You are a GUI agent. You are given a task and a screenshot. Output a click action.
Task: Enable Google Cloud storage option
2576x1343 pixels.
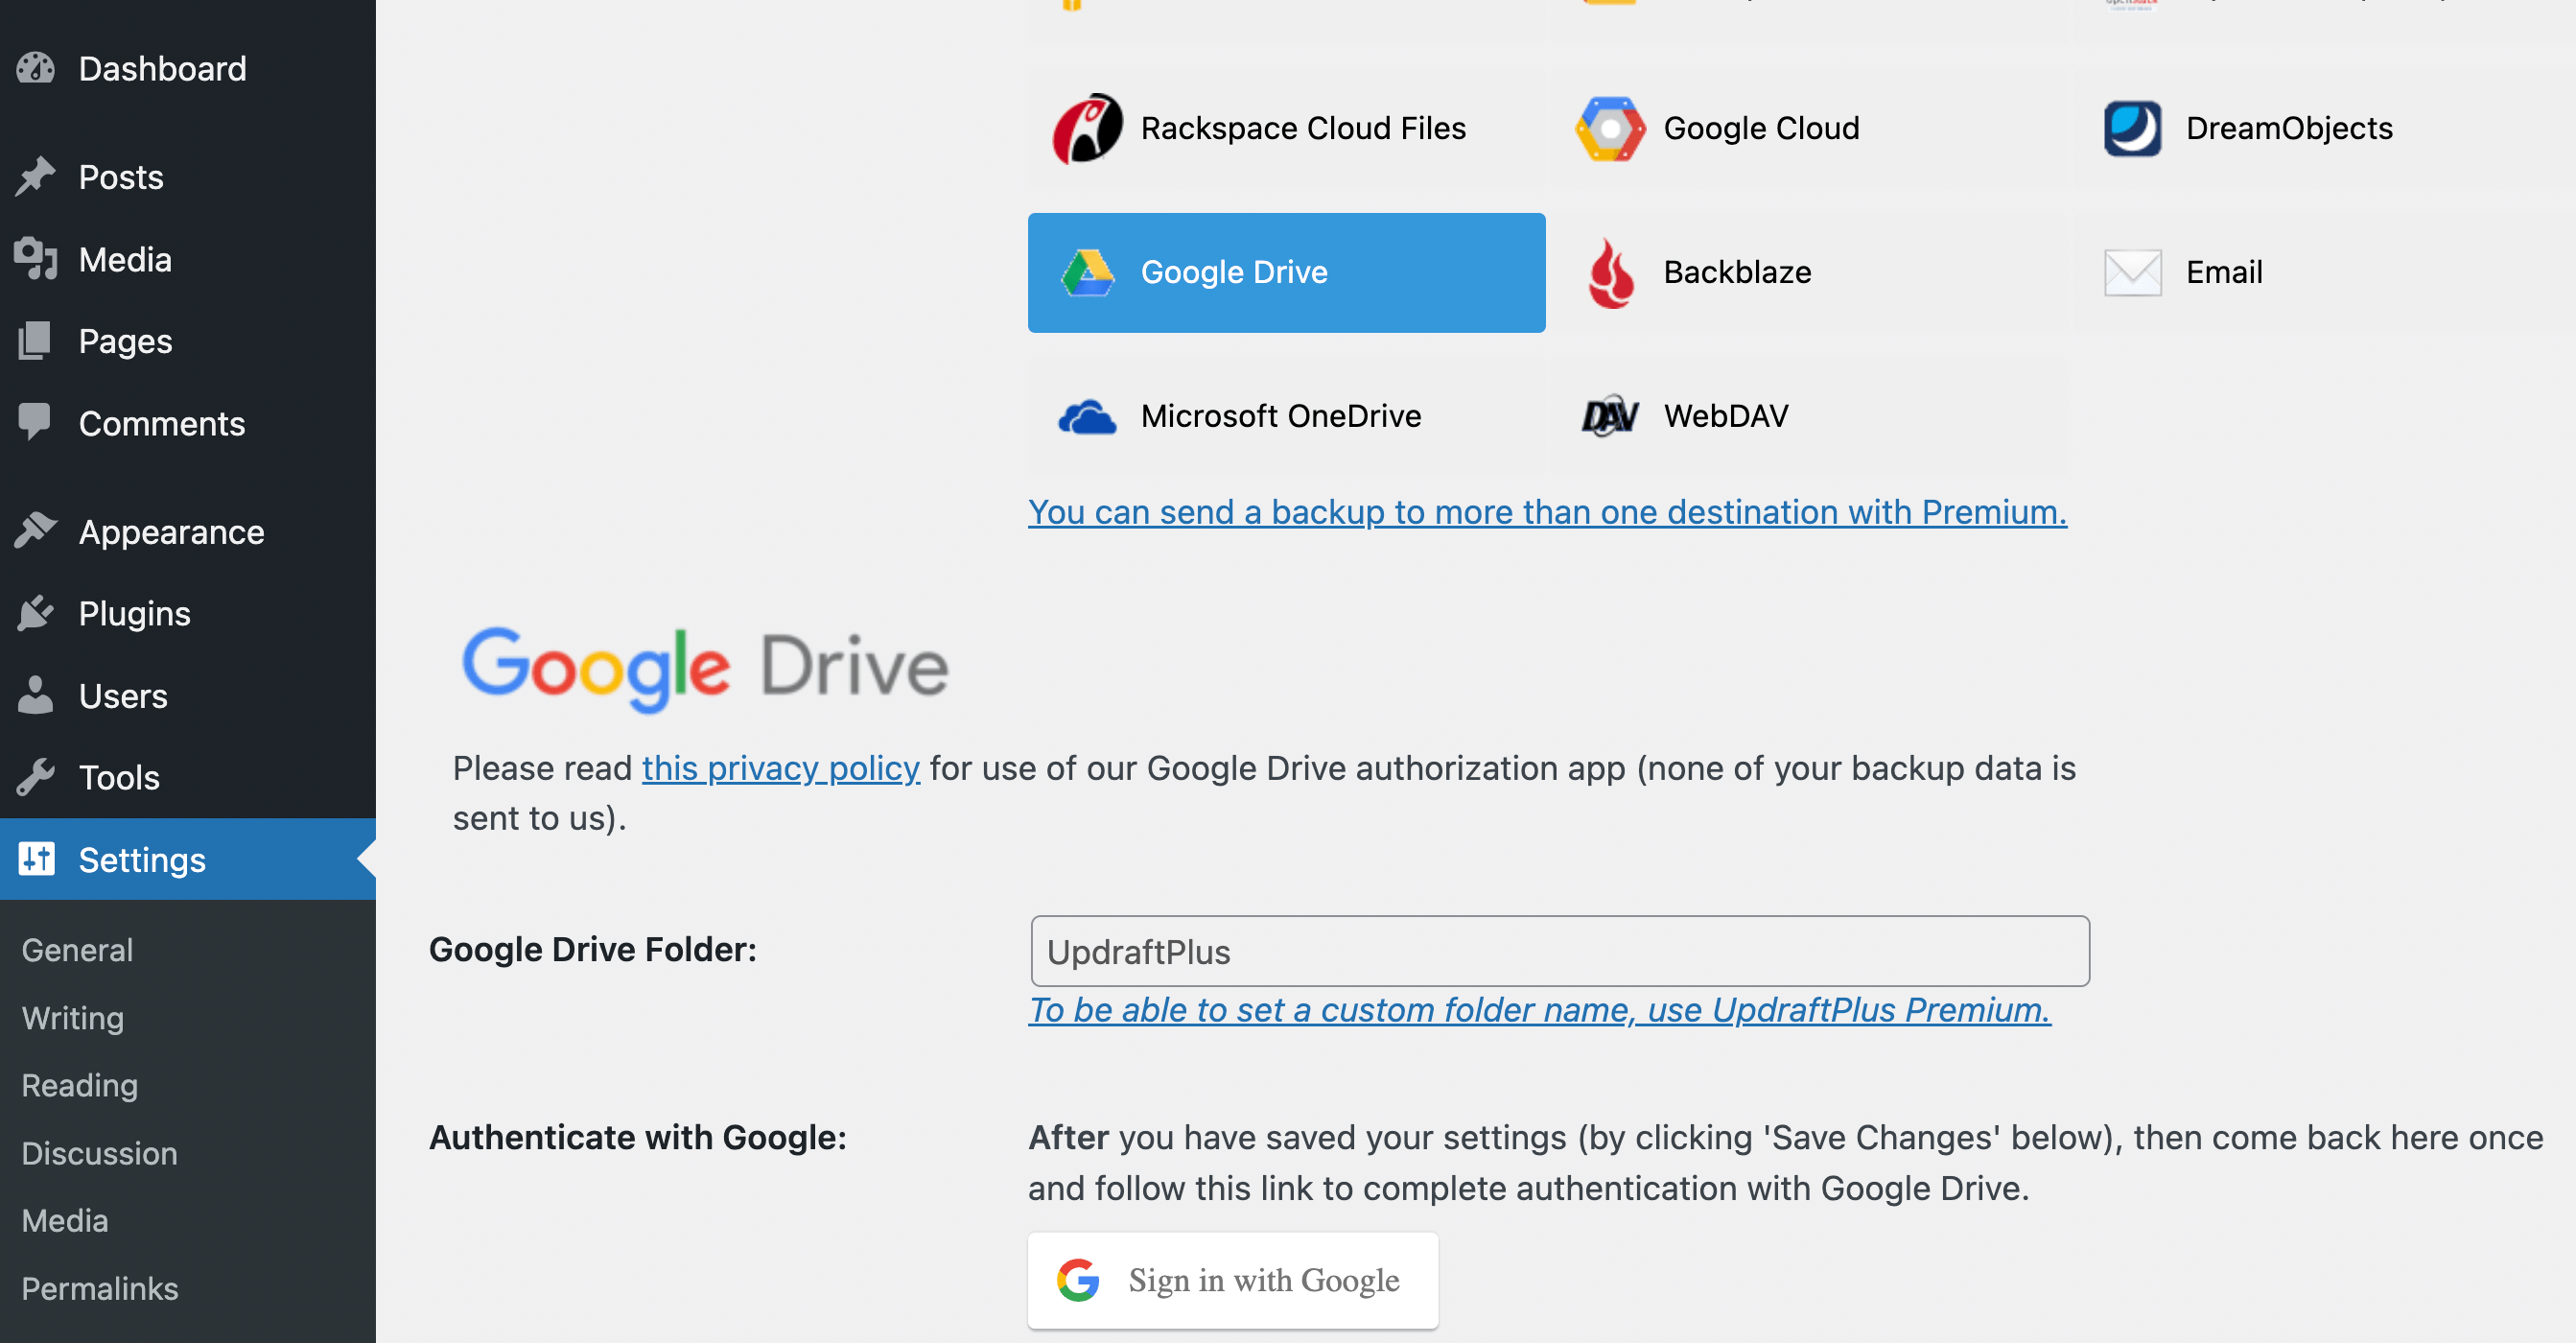[1610, 128]
